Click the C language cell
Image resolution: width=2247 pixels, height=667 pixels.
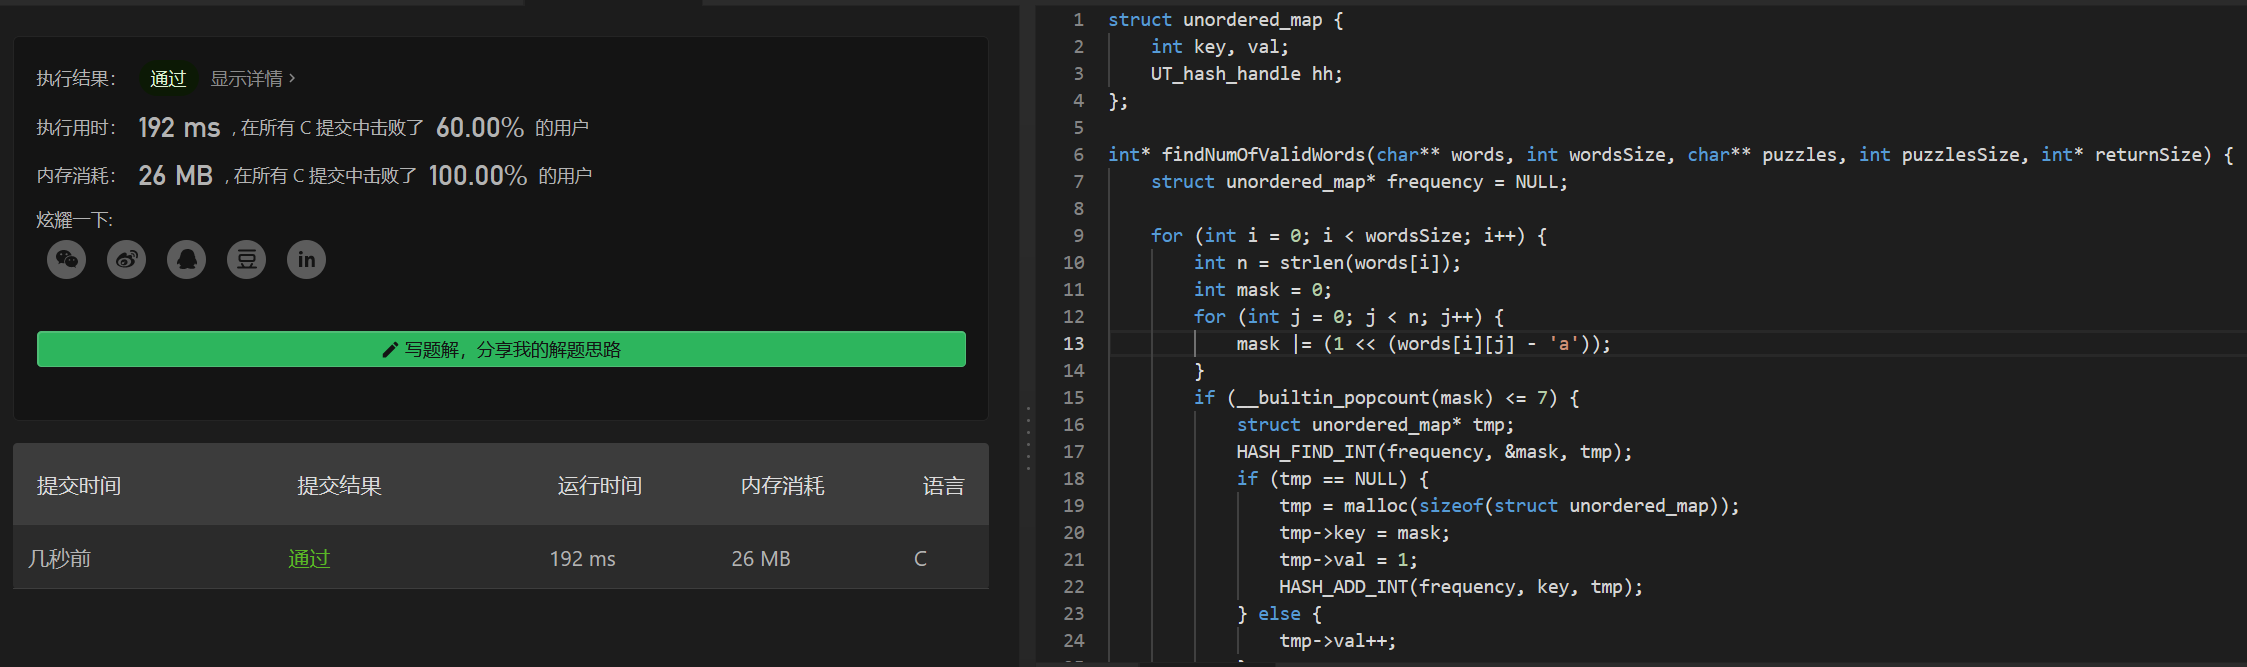(920, 559)
